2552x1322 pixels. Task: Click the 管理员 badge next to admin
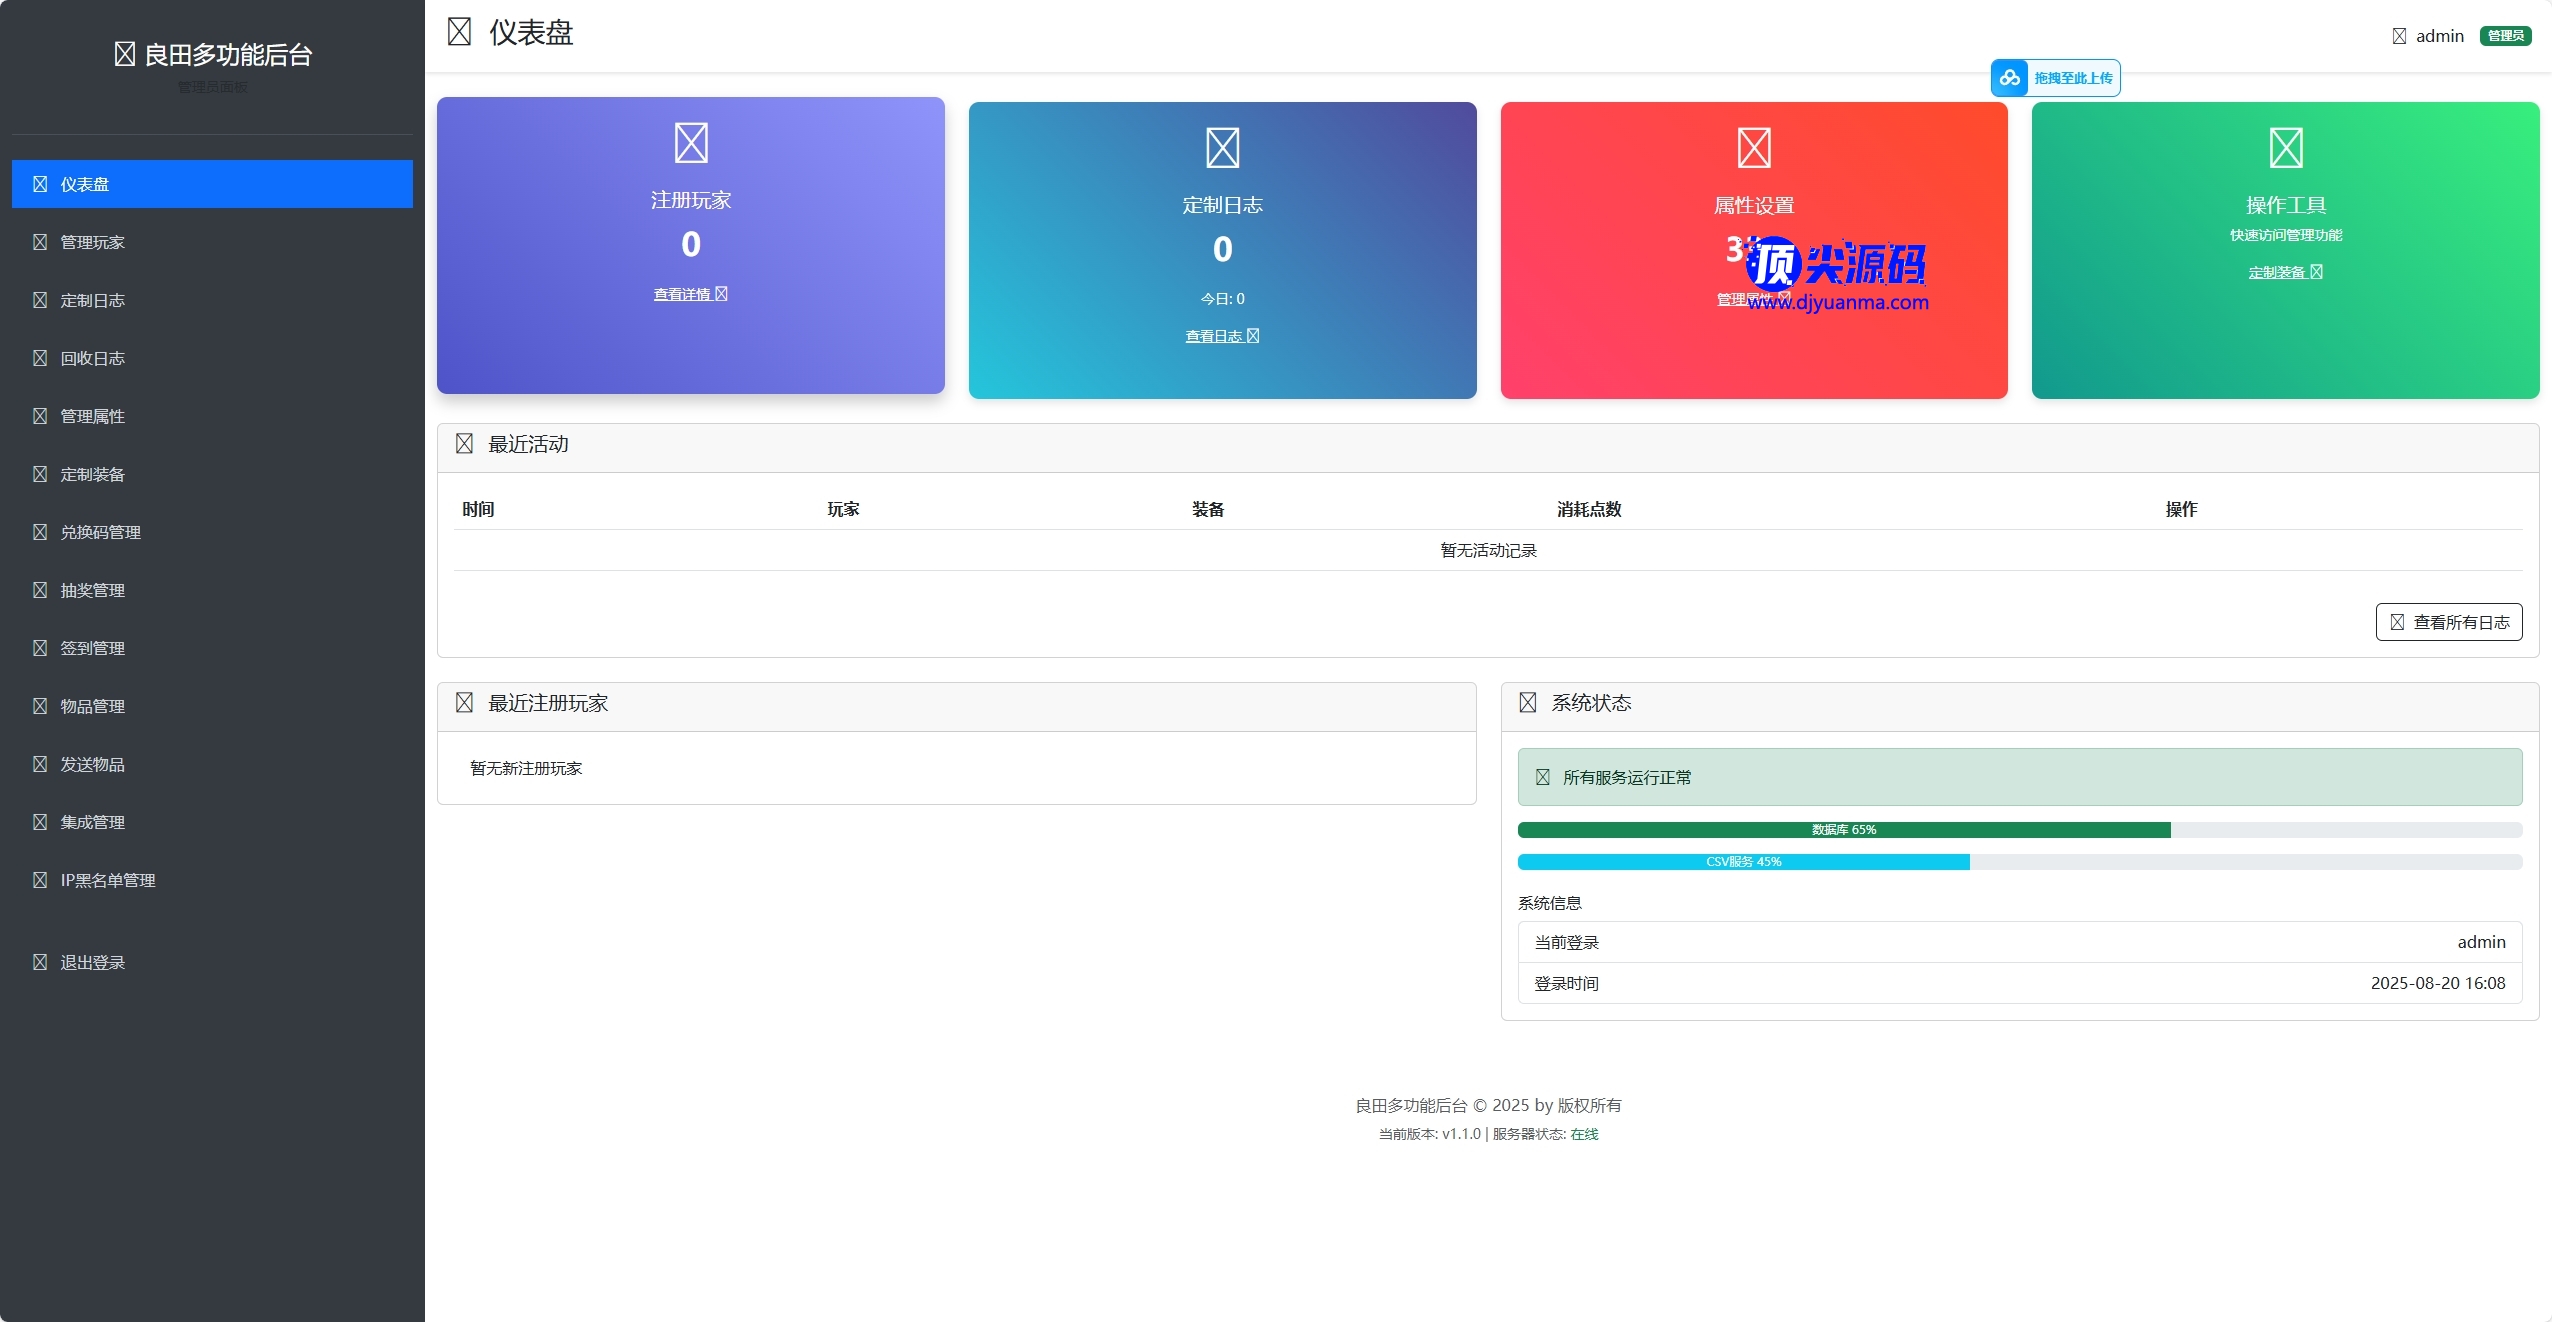(2505, 36)
